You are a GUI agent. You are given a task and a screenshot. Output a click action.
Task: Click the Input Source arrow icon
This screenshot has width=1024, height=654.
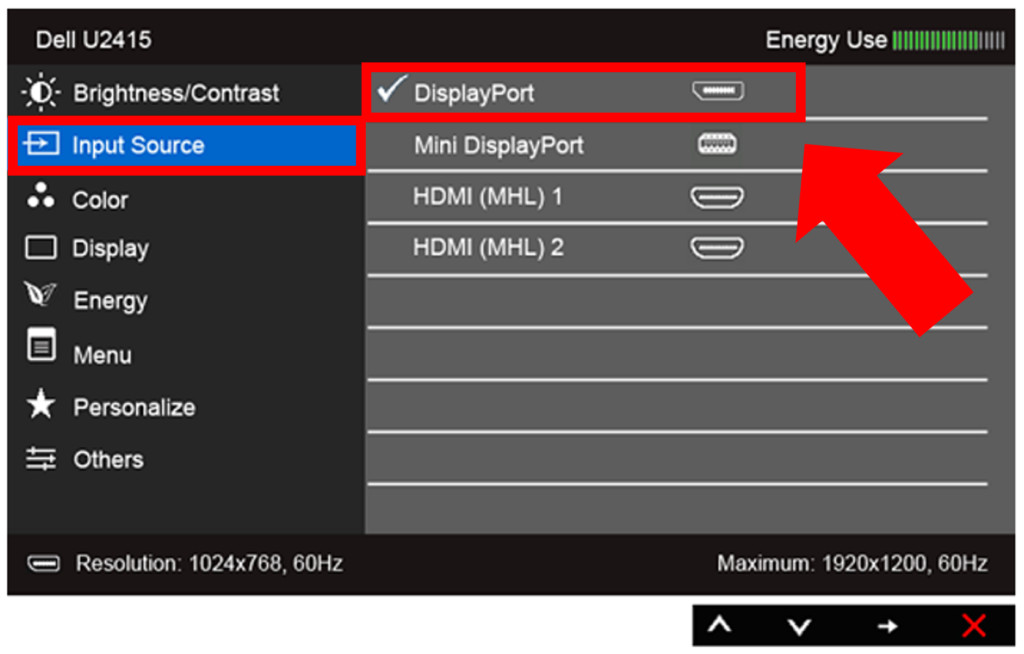click(41, 143)
